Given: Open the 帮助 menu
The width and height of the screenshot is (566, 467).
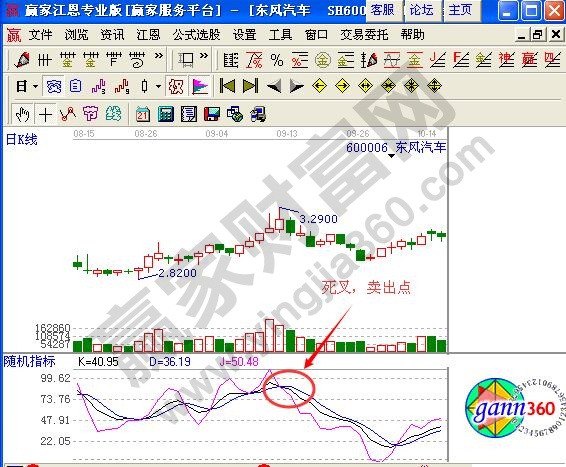Looking at the screenshot, I should tap(412, 35).
